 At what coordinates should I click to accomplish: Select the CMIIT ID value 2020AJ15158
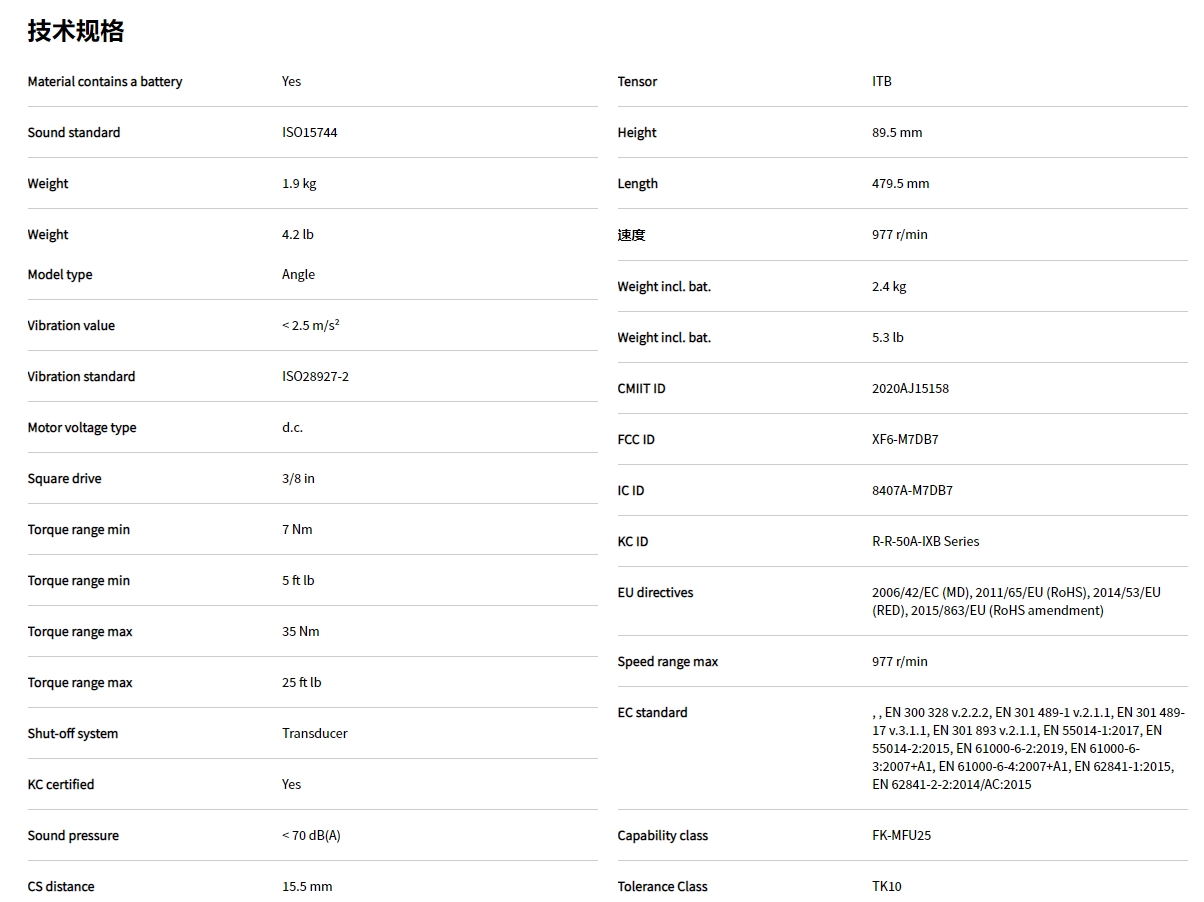coord(910,389)
